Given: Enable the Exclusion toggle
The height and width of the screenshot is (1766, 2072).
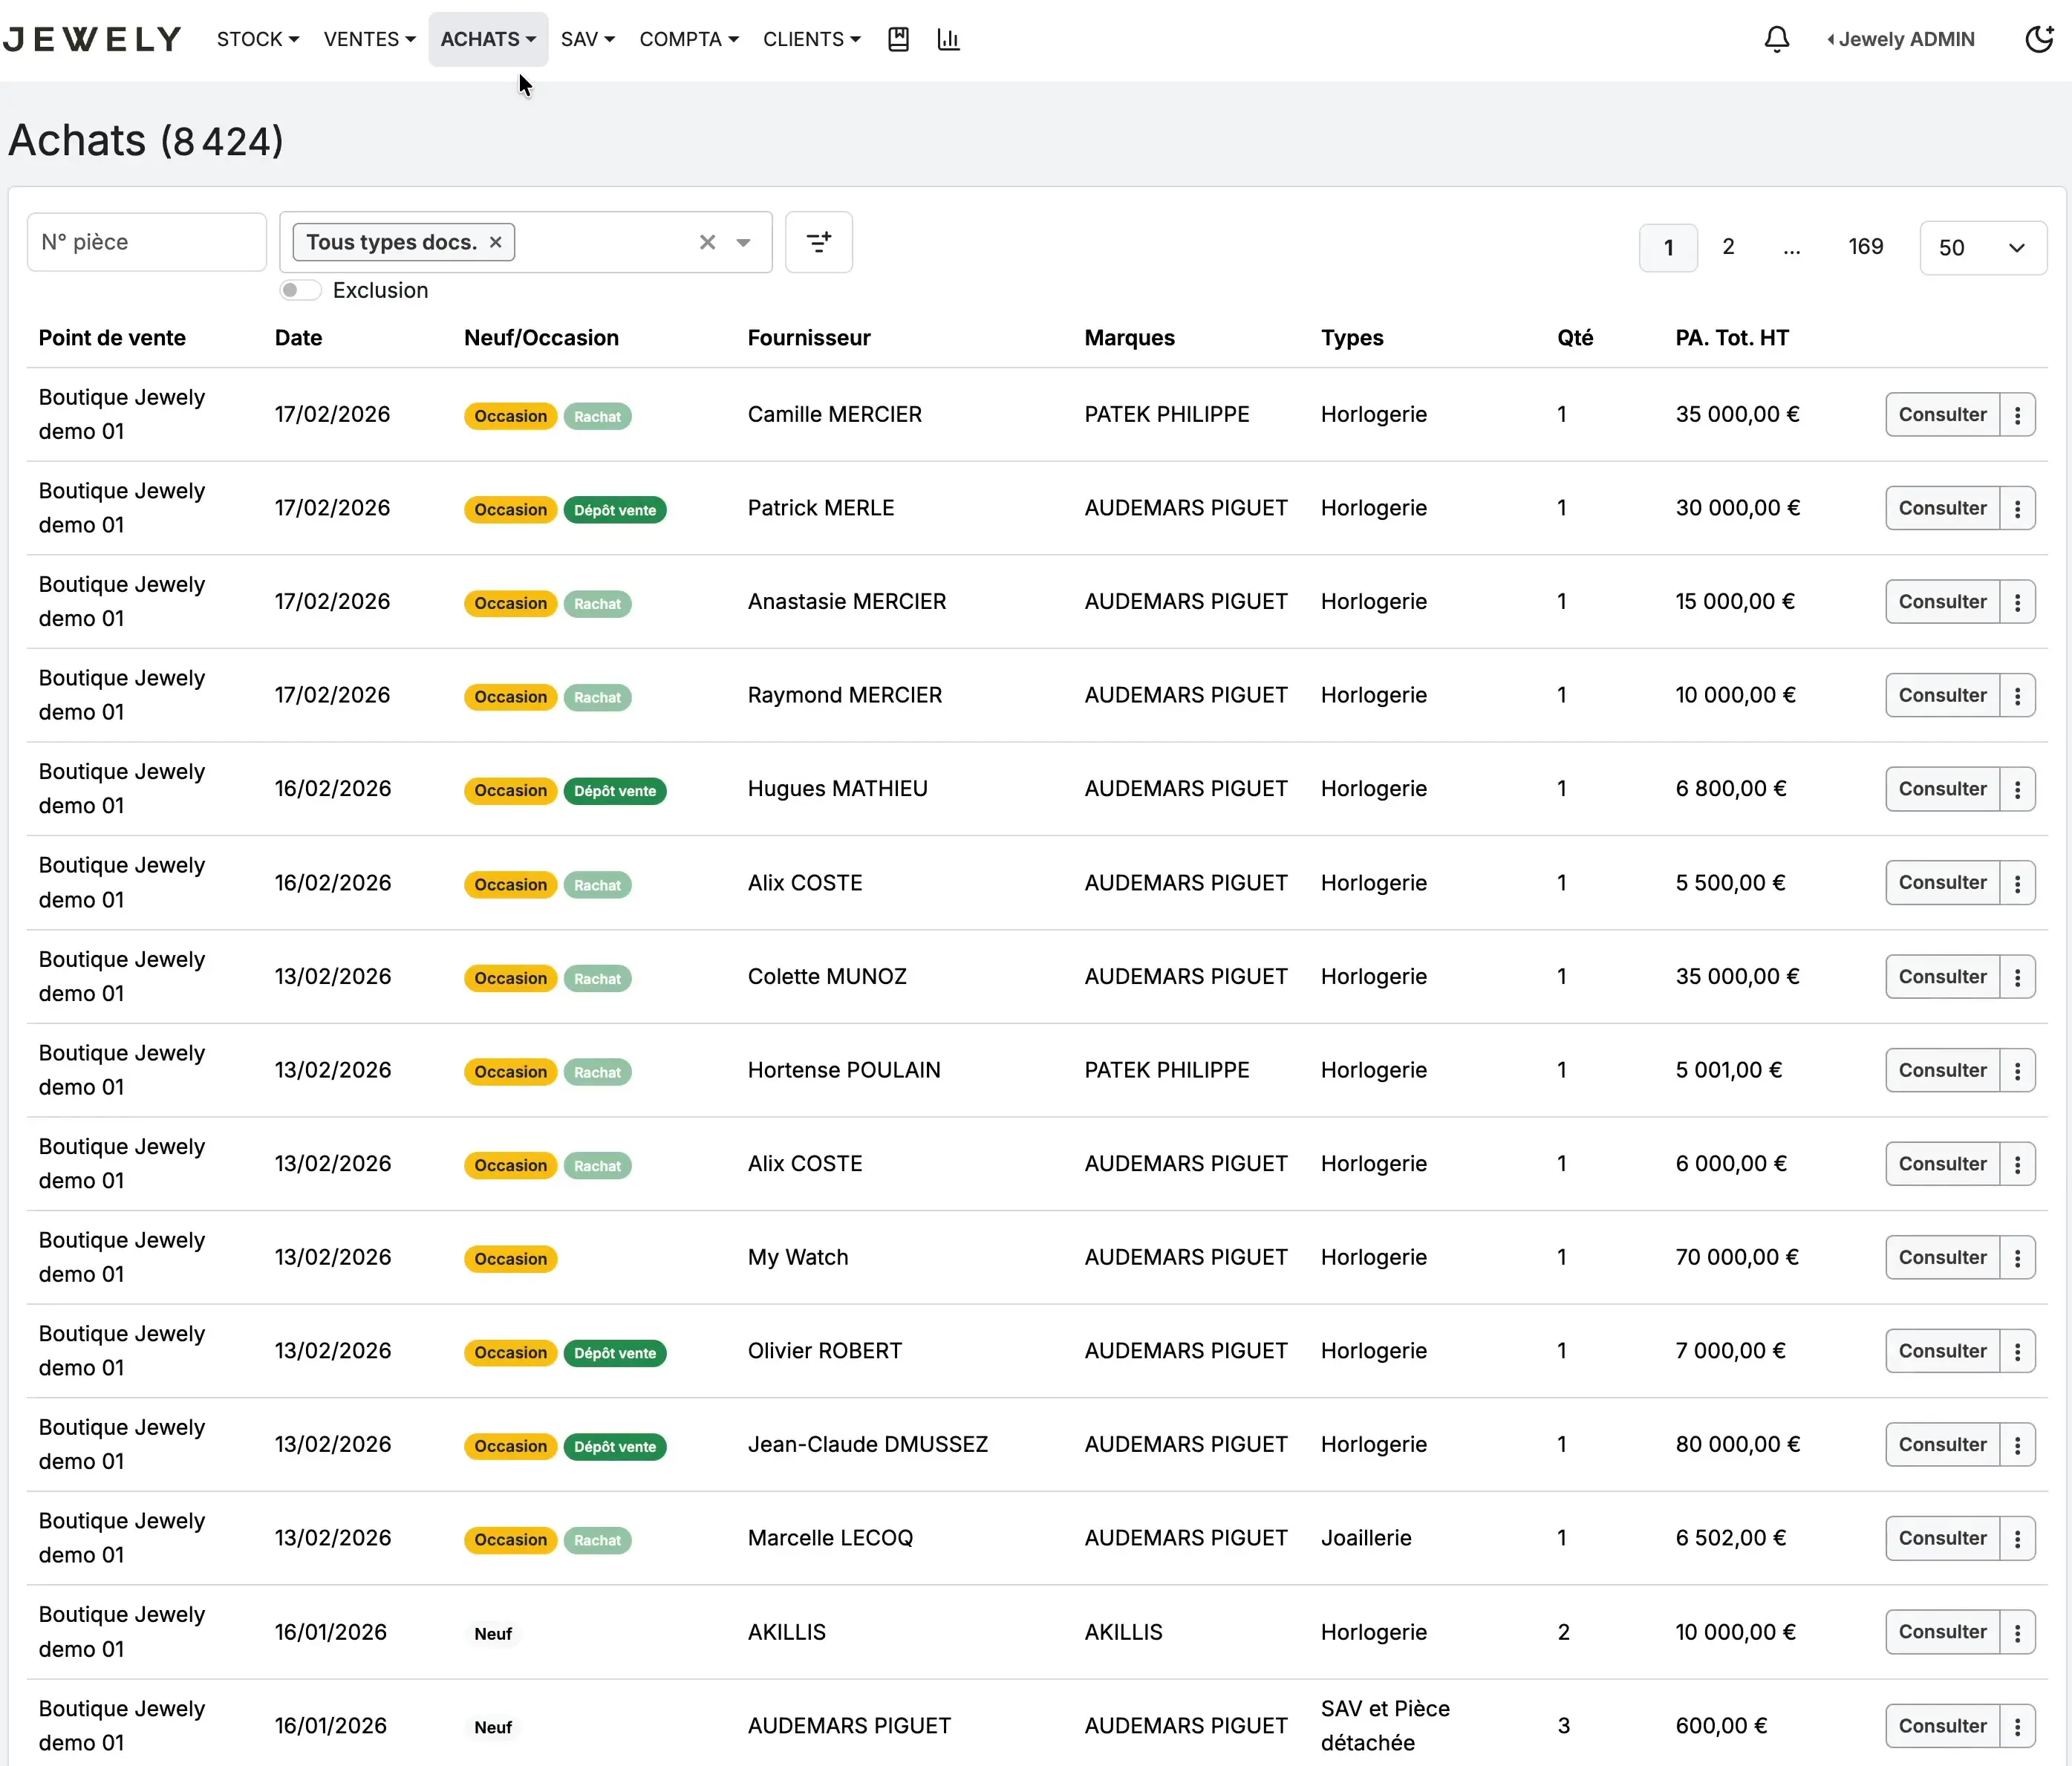Looking at the screenshot, I should pos(299,290).
